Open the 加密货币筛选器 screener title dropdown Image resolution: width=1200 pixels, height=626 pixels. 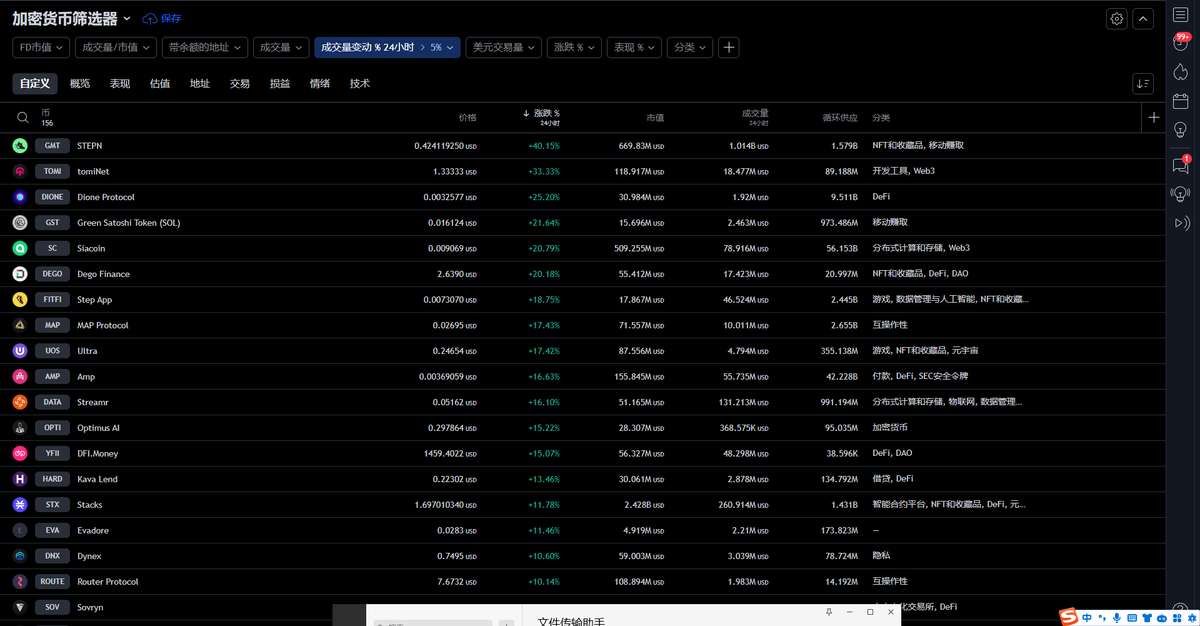(72, 19)
